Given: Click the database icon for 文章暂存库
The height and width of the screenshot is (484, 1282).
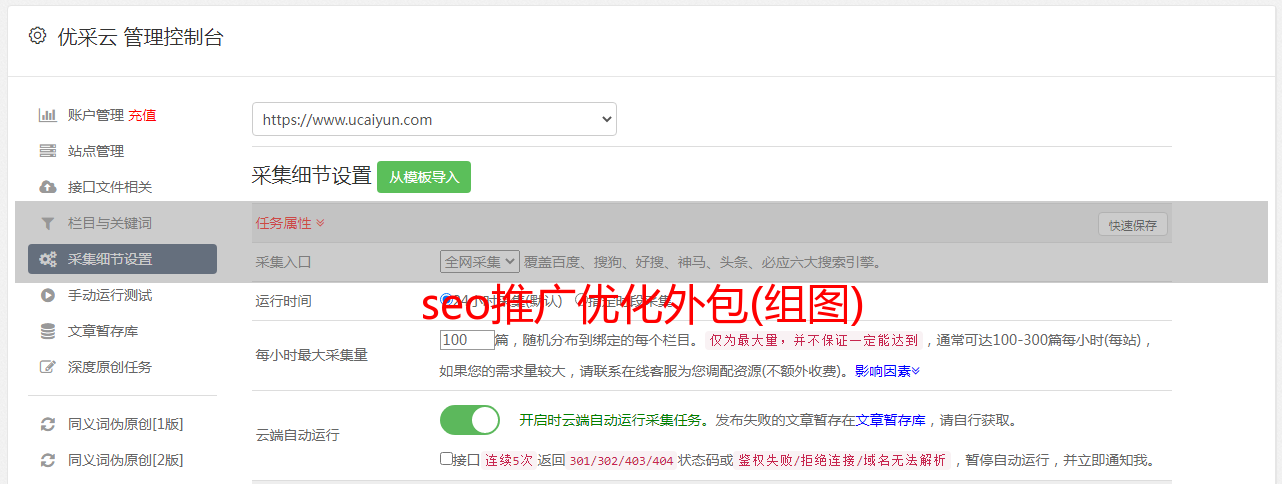Looking at the screenshot, I should pos(47,331).
